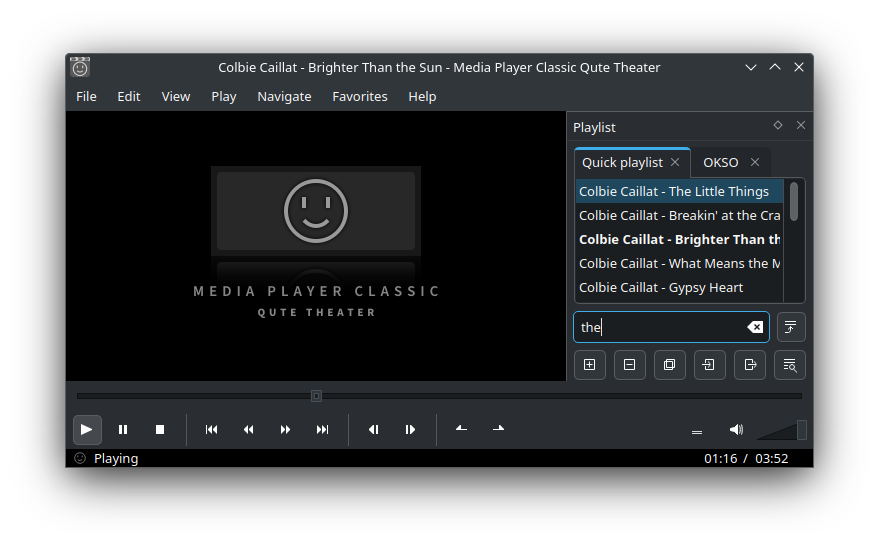Open the Navigate menu
Image resolution: width=879 pixels, height=545 pixels.
click(284, 96)
